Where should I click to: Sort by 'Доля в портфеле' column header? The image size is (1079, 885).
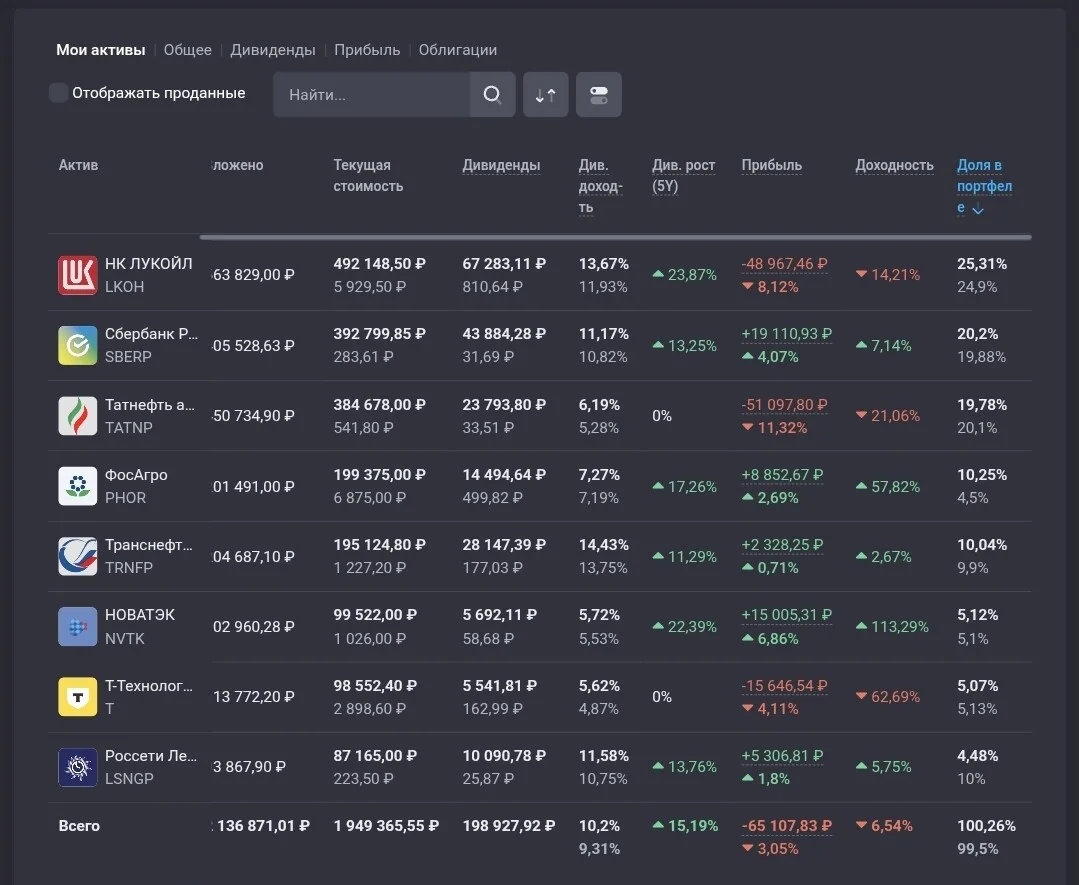point(984,186)
